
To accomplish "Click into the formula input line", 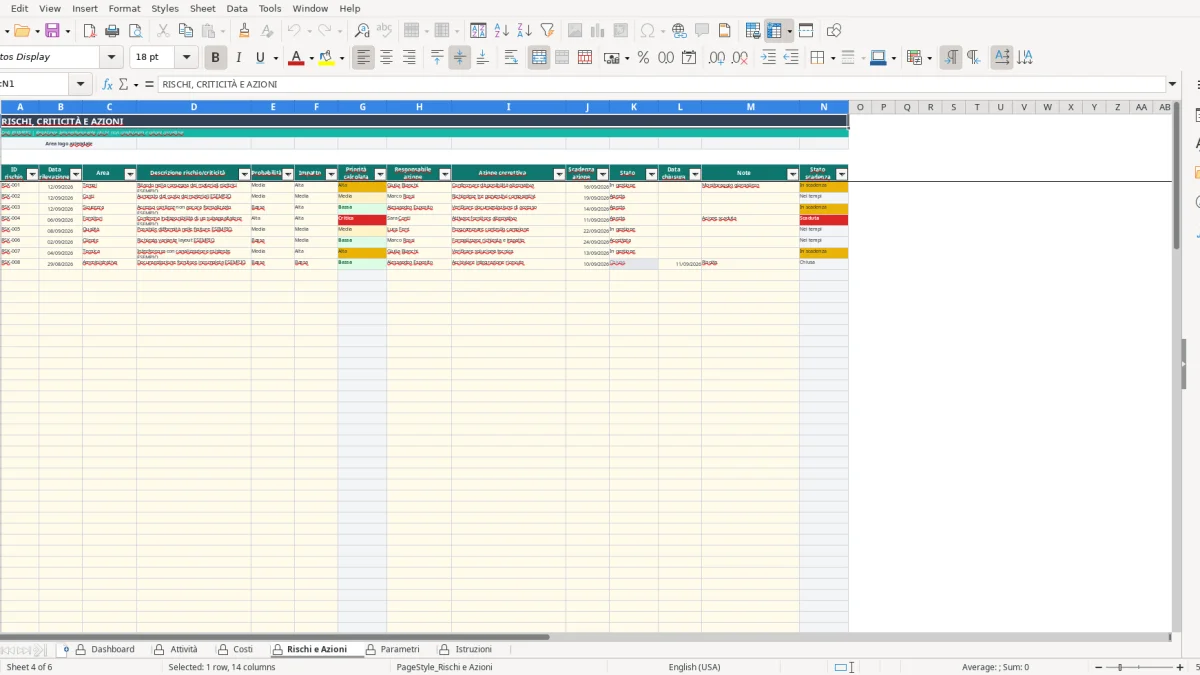I will click(662, 85).
